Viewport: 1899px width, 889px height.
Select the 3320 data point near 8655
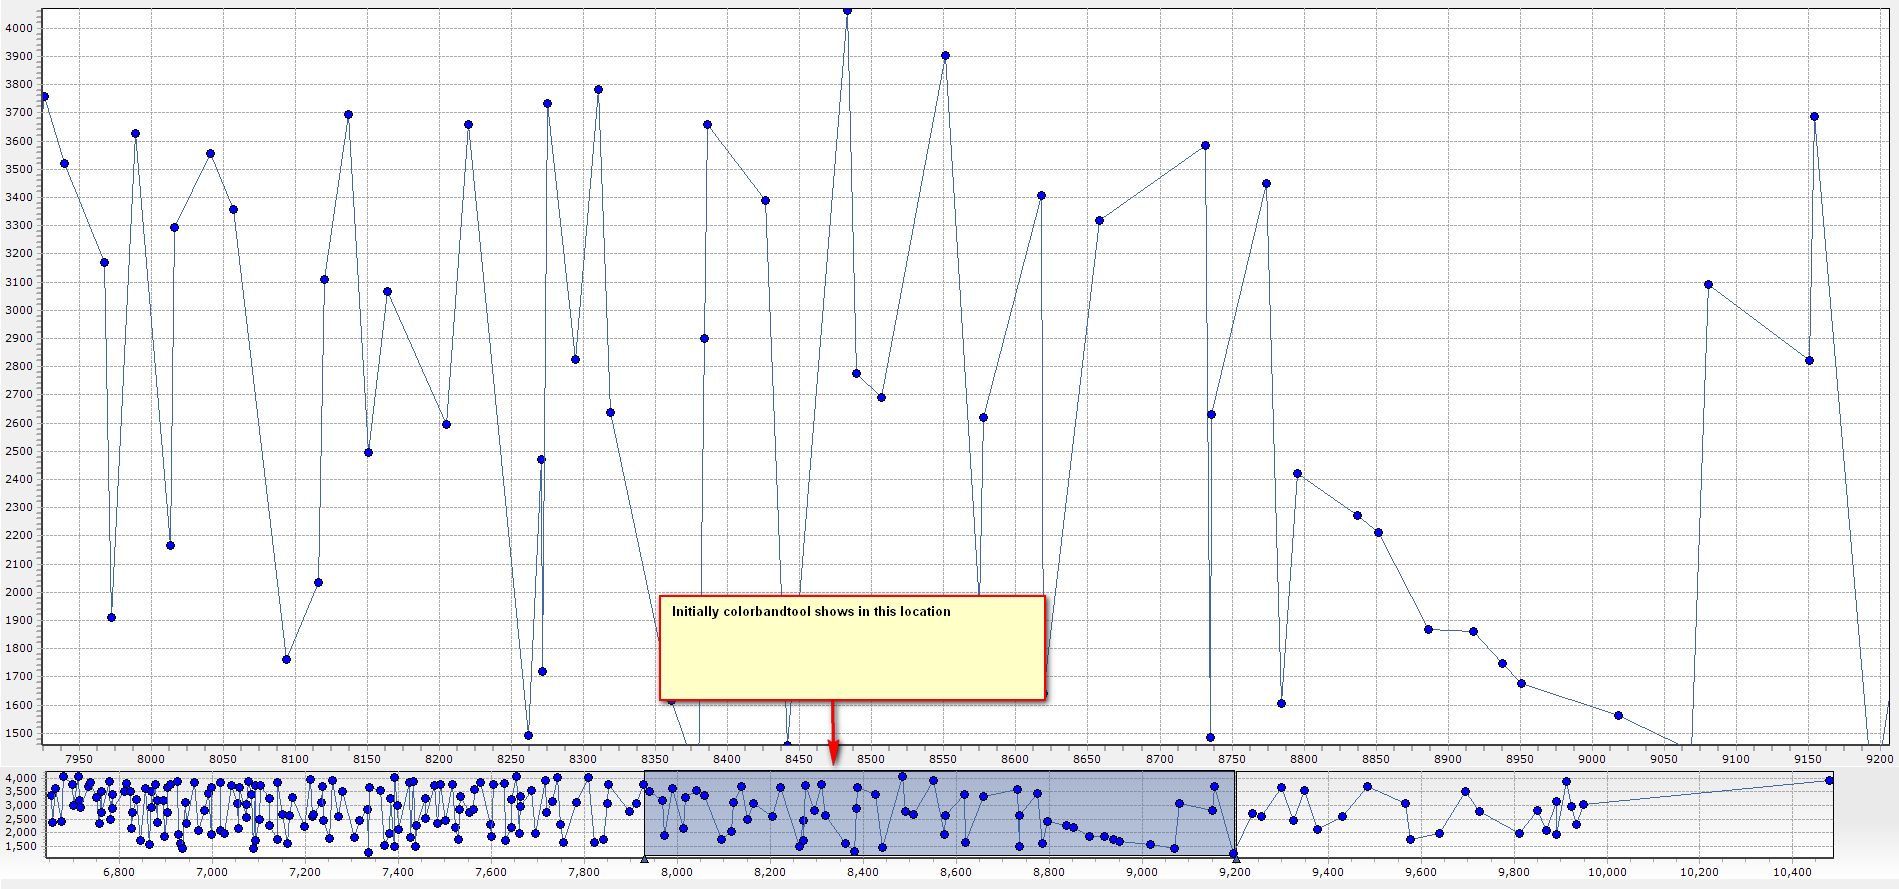pyautogui.click(x=1099, y=220)
